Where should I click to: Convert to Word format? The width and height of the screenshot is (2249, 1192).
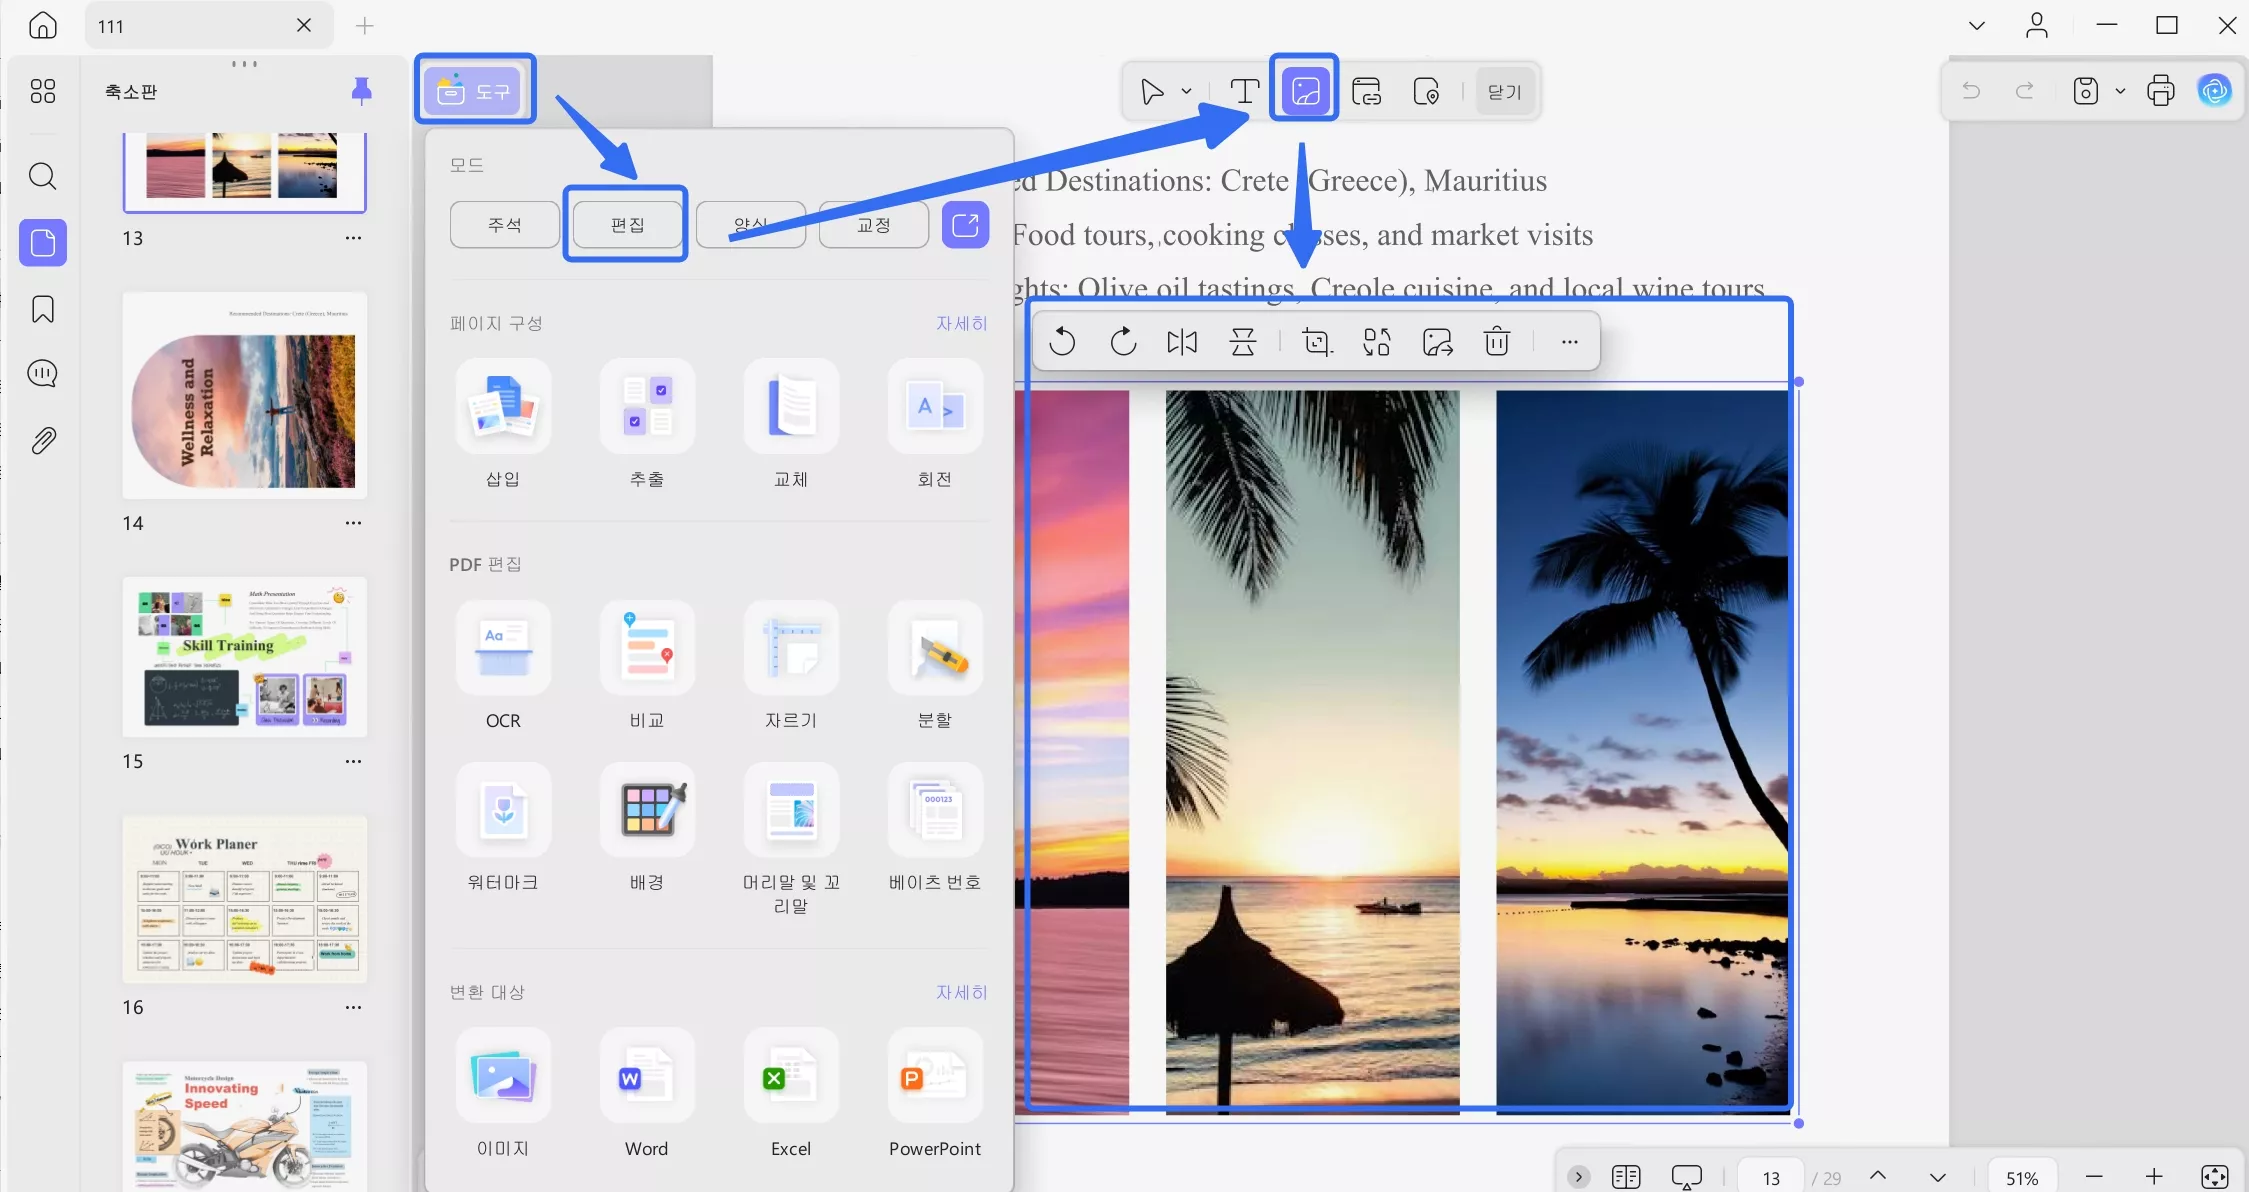coord(647,1094)
